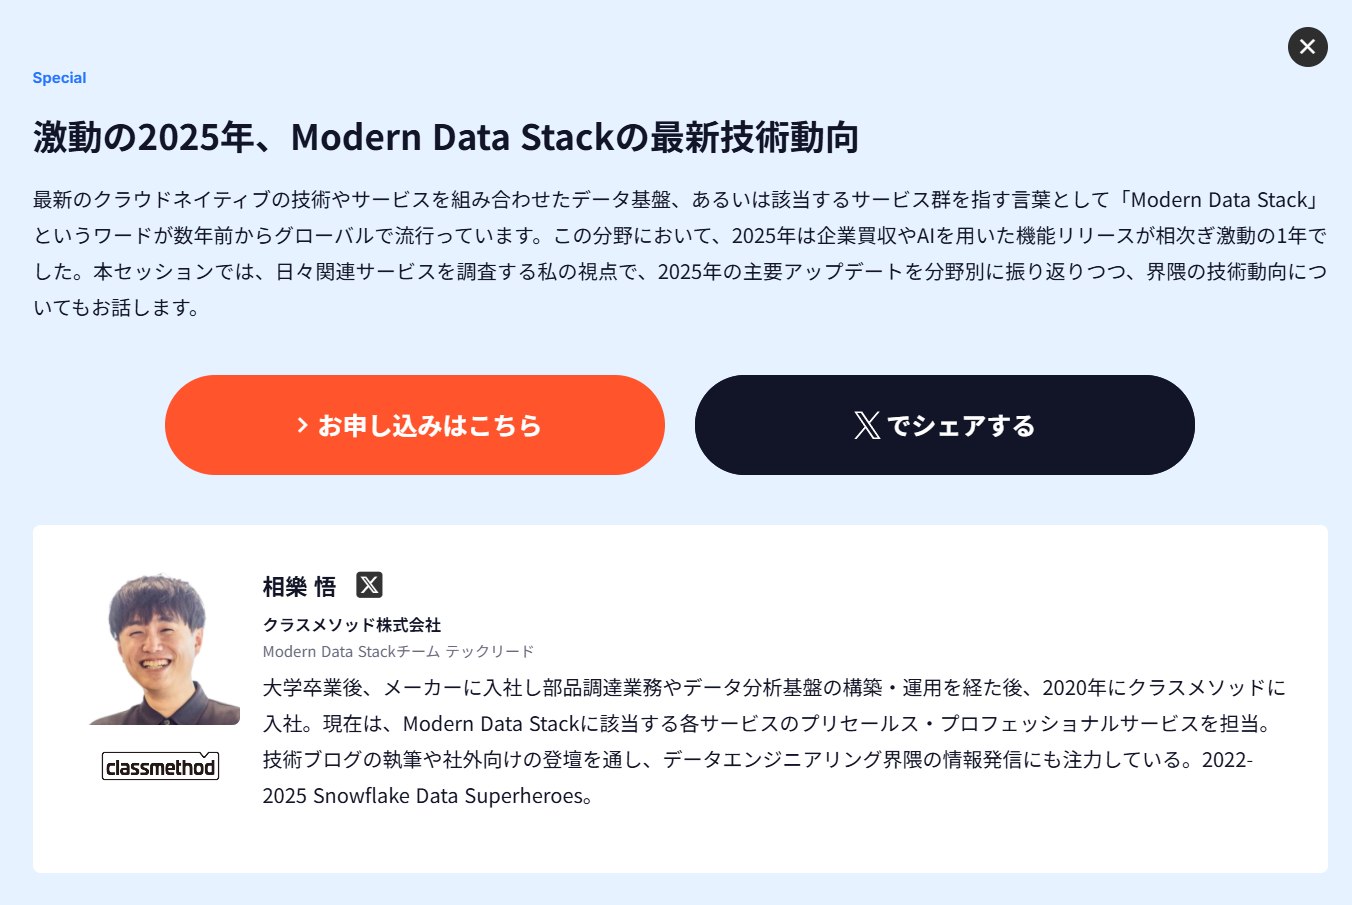Viewport: 1352px width, 905px height.
Task: Click the description's last line いてもお話しします
Action: (117, 308)
